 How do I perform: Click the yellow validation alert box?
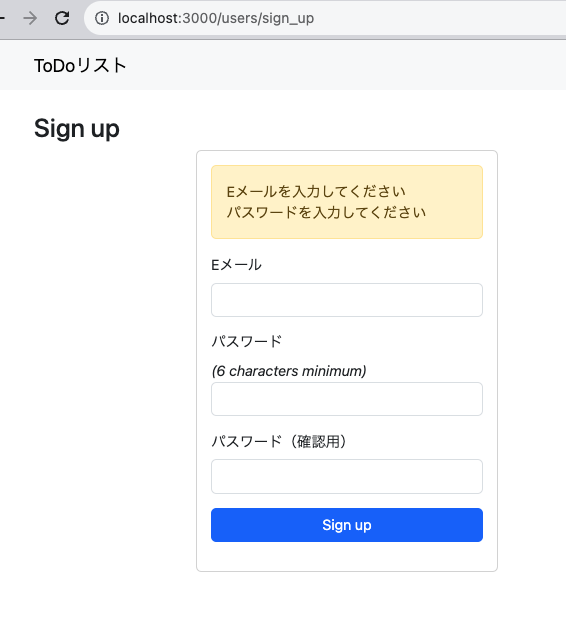tap(347, 202)
